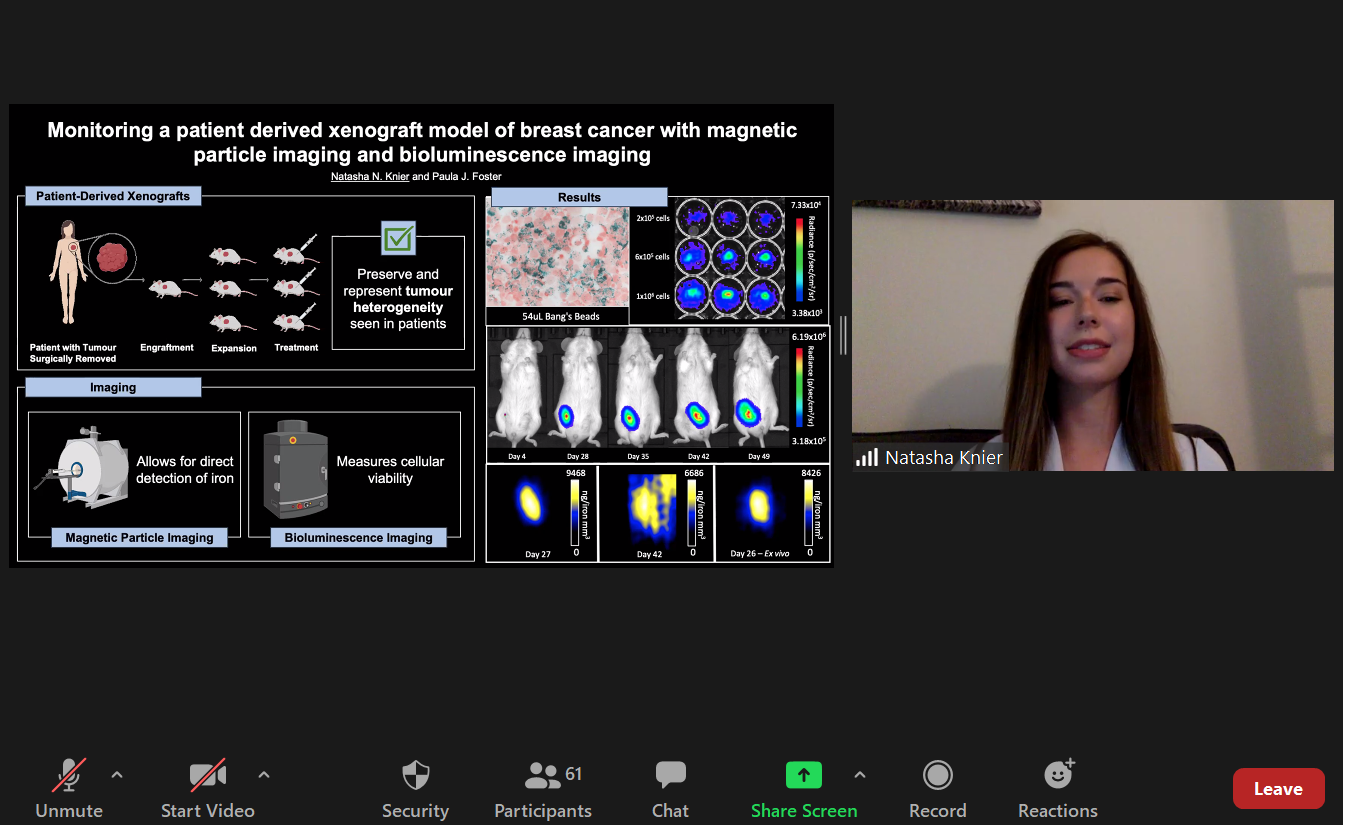Expand audio options chevron beside Unmute

pyautogui.click(x=117, y=775)
